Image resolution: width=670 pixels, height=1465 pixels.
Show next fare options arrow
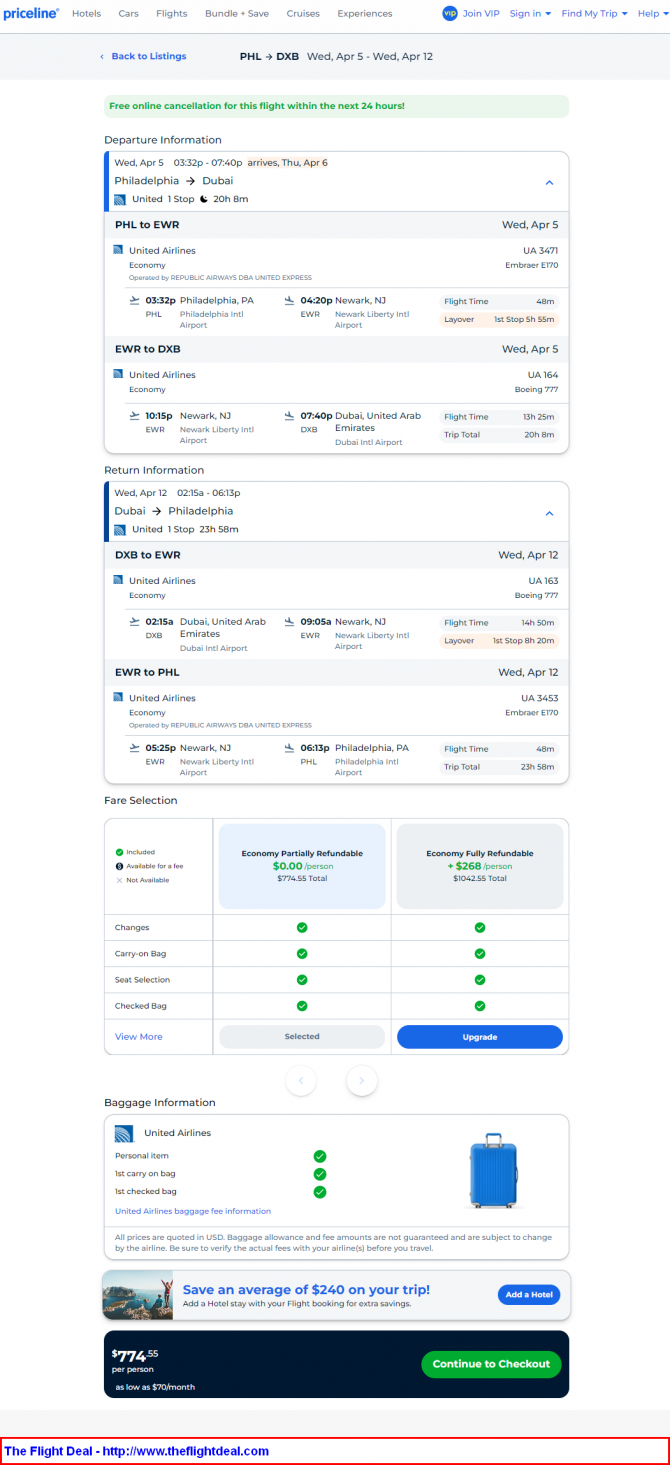[x=362, y=1080]
